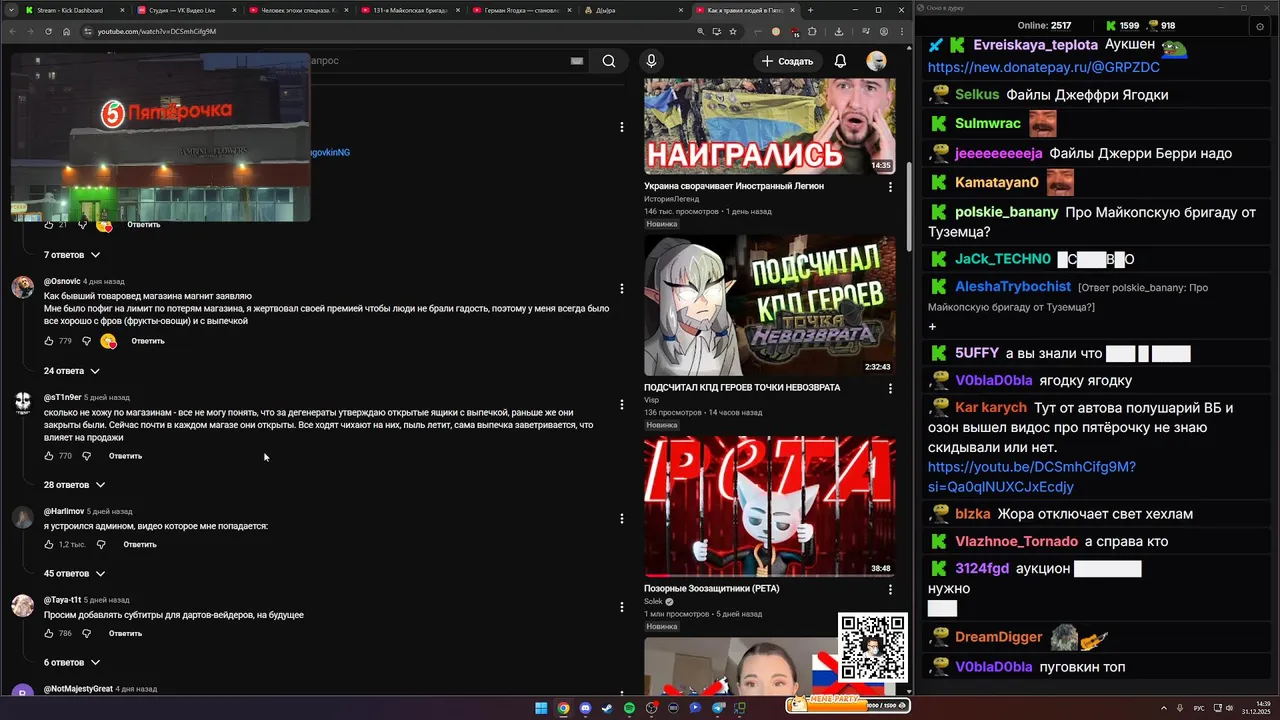The height and width of the screenshot is (720, 1280).
Task: Expand 45 ответов replies under @Harlimov
Action: click(74, 574)
